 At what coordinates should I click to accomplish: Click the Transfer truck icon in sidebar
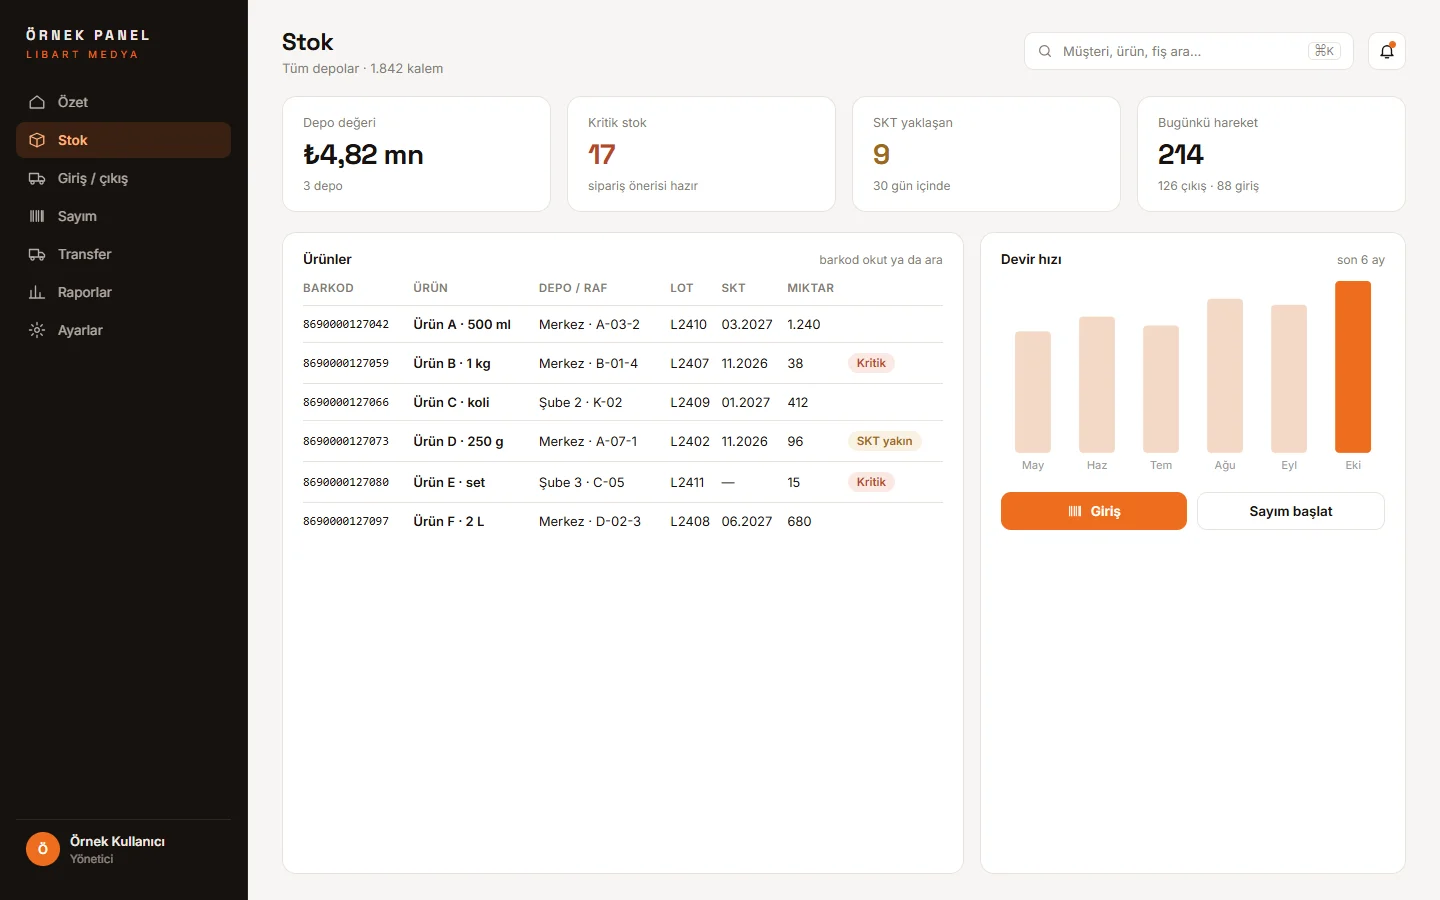(x=37, y=254)
